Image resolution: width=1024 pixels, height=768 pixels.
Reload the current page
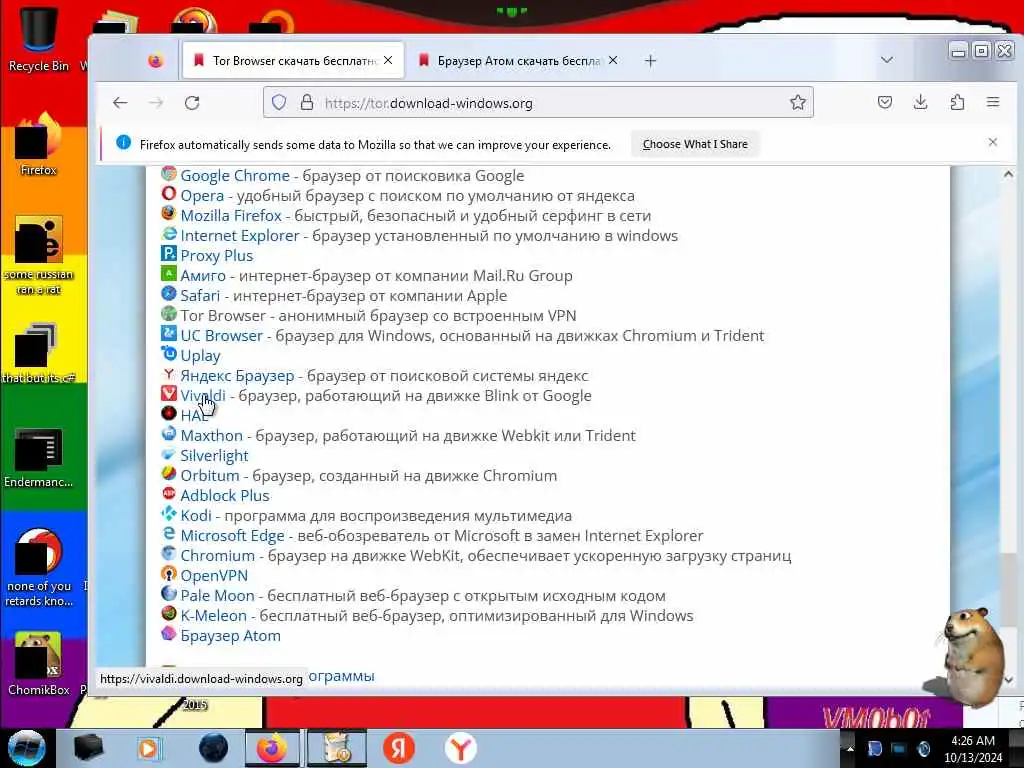click(x=192, y=103)
